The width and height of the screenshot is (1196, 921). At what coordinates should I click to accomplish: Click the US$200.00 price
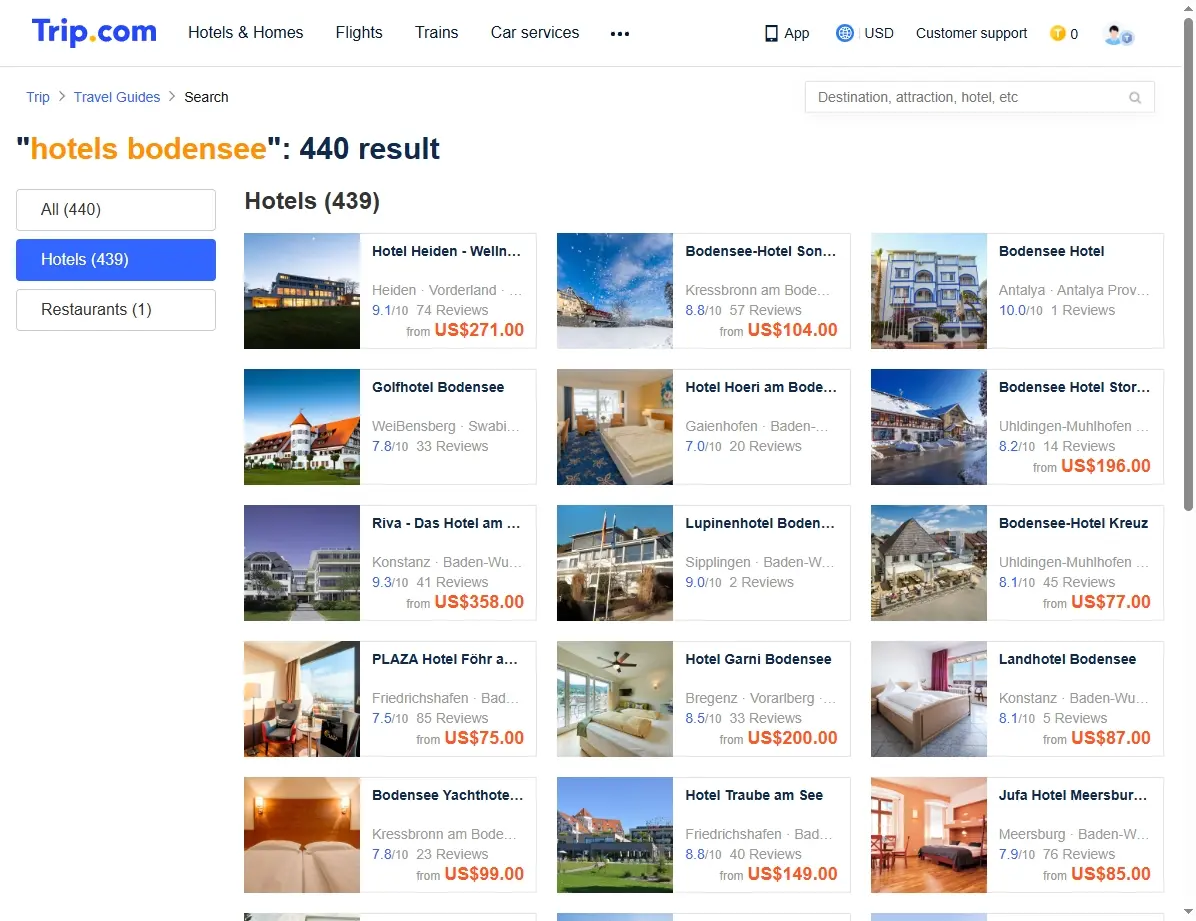[793, 738]
